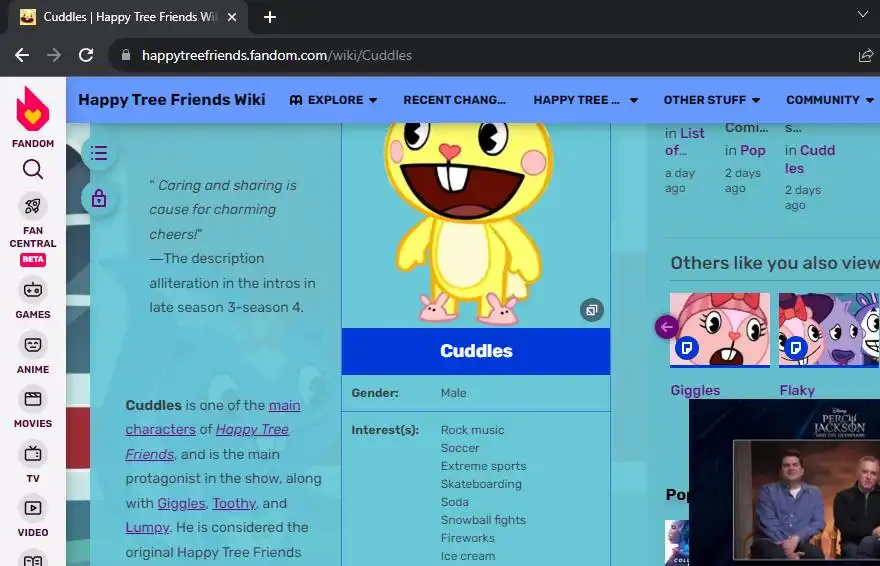
Task: Click the infobox image gallery icon
Action: (x=592, y=310)
